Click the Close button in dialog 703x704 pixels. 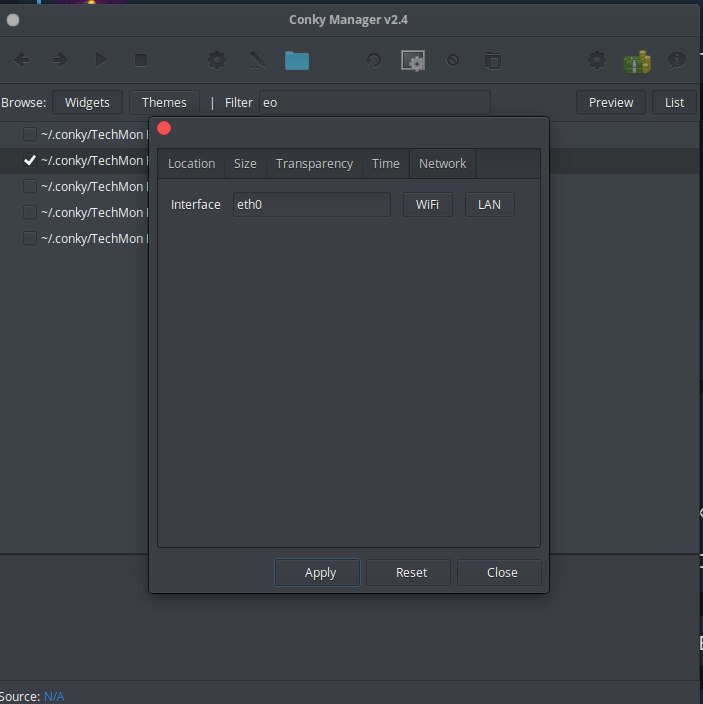click(x=499, y=572)
